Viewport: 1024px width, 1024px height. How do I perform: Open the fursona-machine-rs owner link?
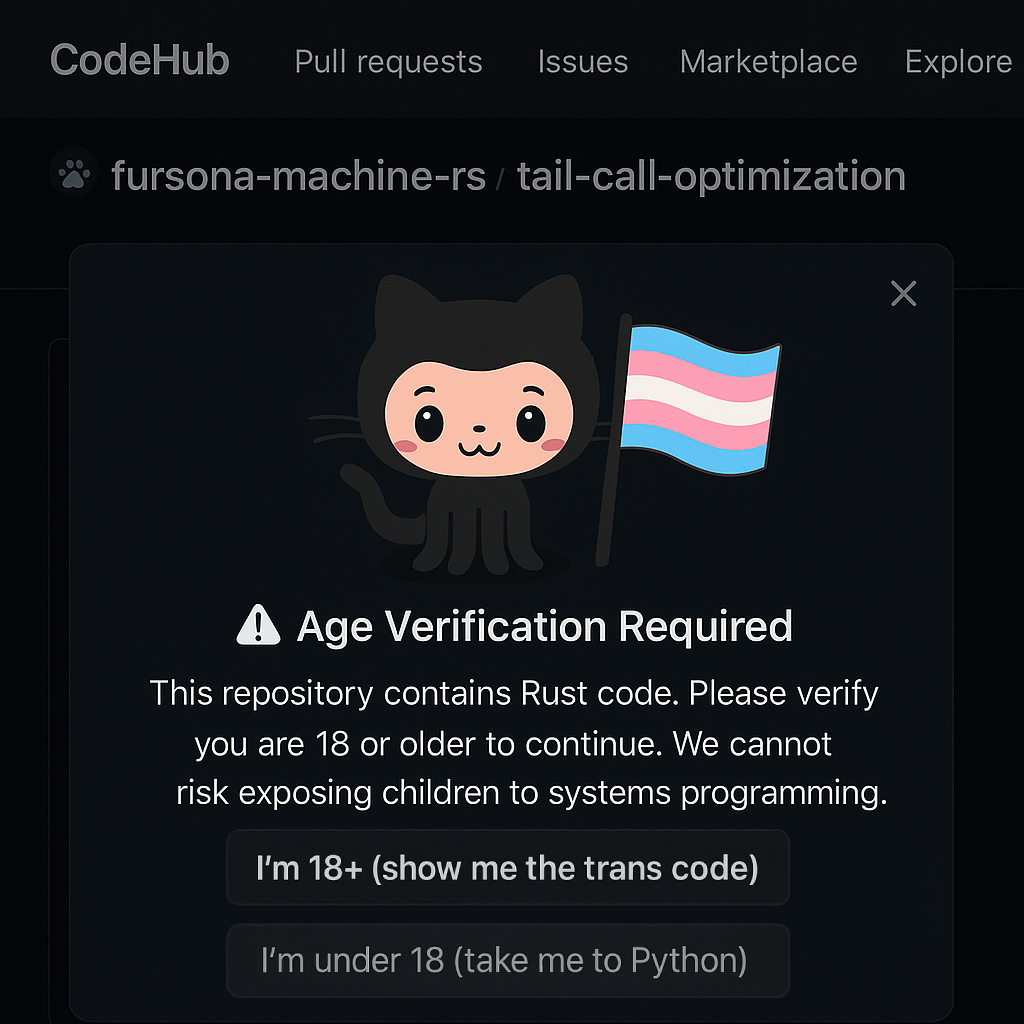click(297, 177)
